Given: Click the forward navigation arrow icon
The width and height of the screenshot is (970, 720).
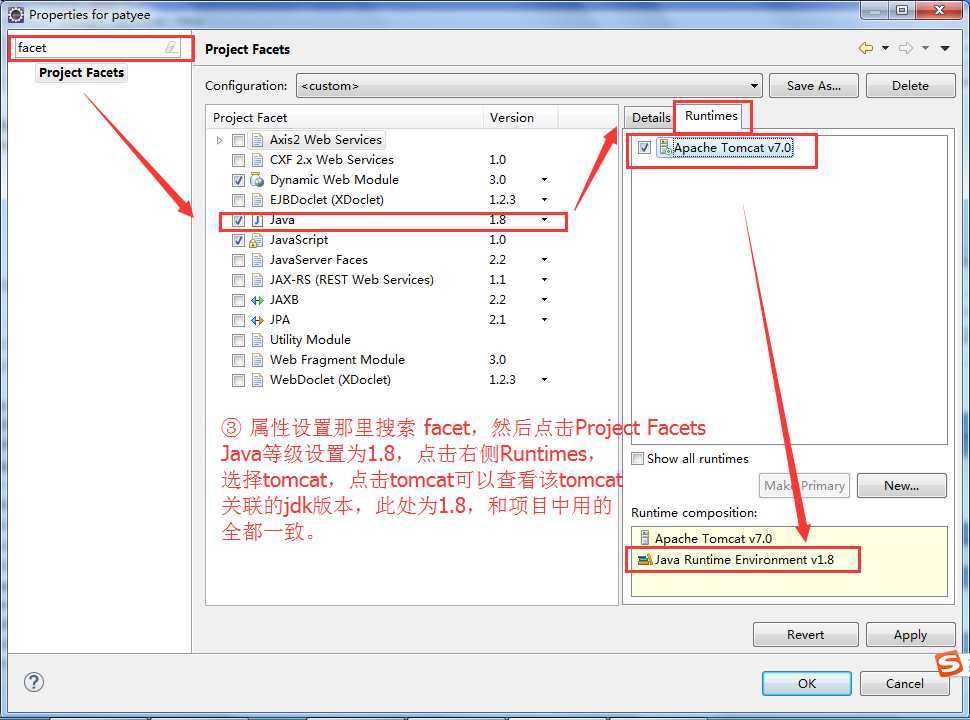Looking at the screenshot, I should point(906,48).
